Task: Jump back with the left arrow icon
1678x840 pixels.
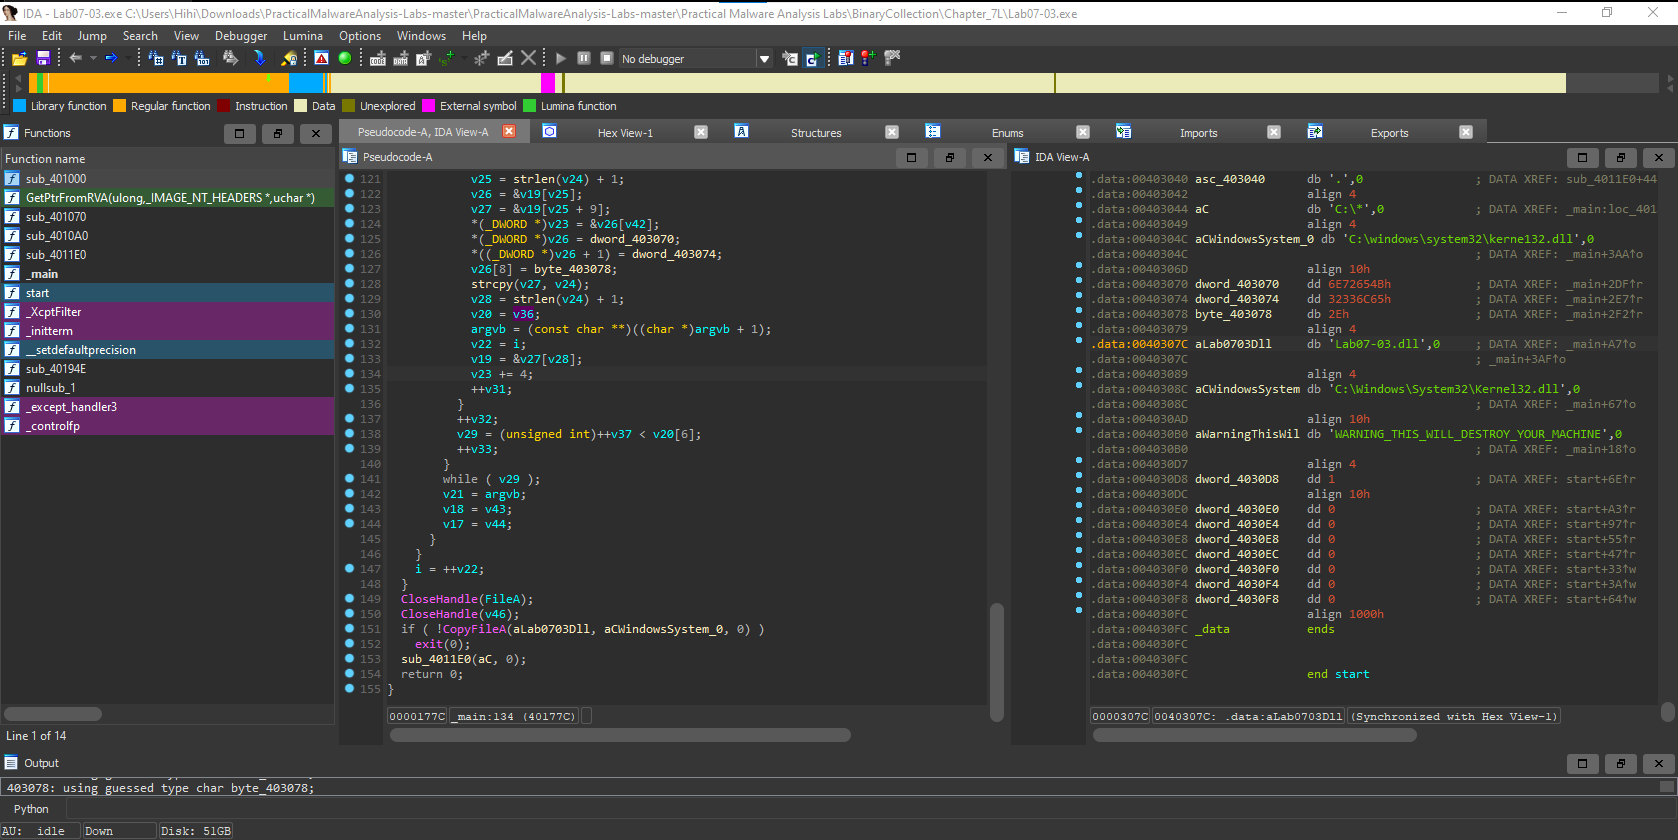Action: coord(75,58)
